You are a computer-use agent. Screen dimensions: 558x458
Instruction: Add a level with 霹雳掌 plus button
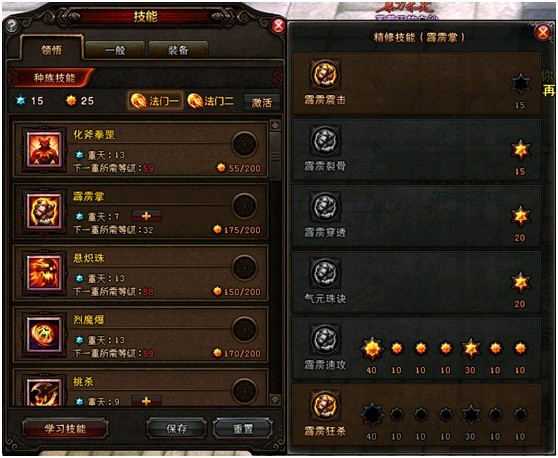[146, 216]
